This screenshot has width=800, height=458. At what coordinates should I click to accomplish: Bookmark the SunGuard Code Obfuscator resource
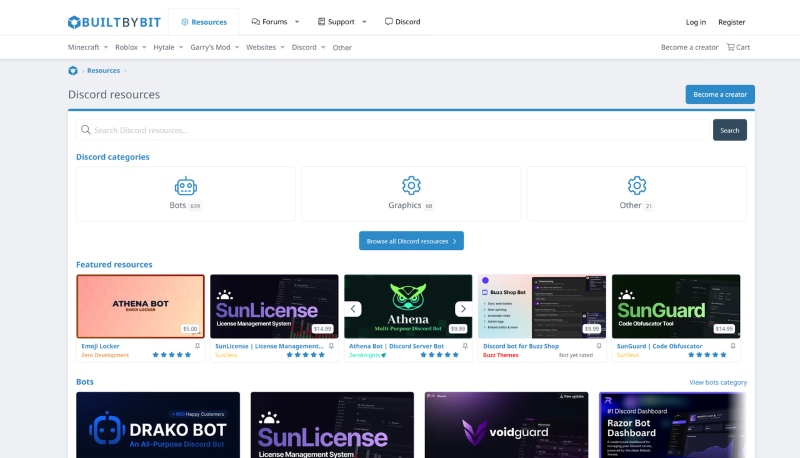point(733,346)
